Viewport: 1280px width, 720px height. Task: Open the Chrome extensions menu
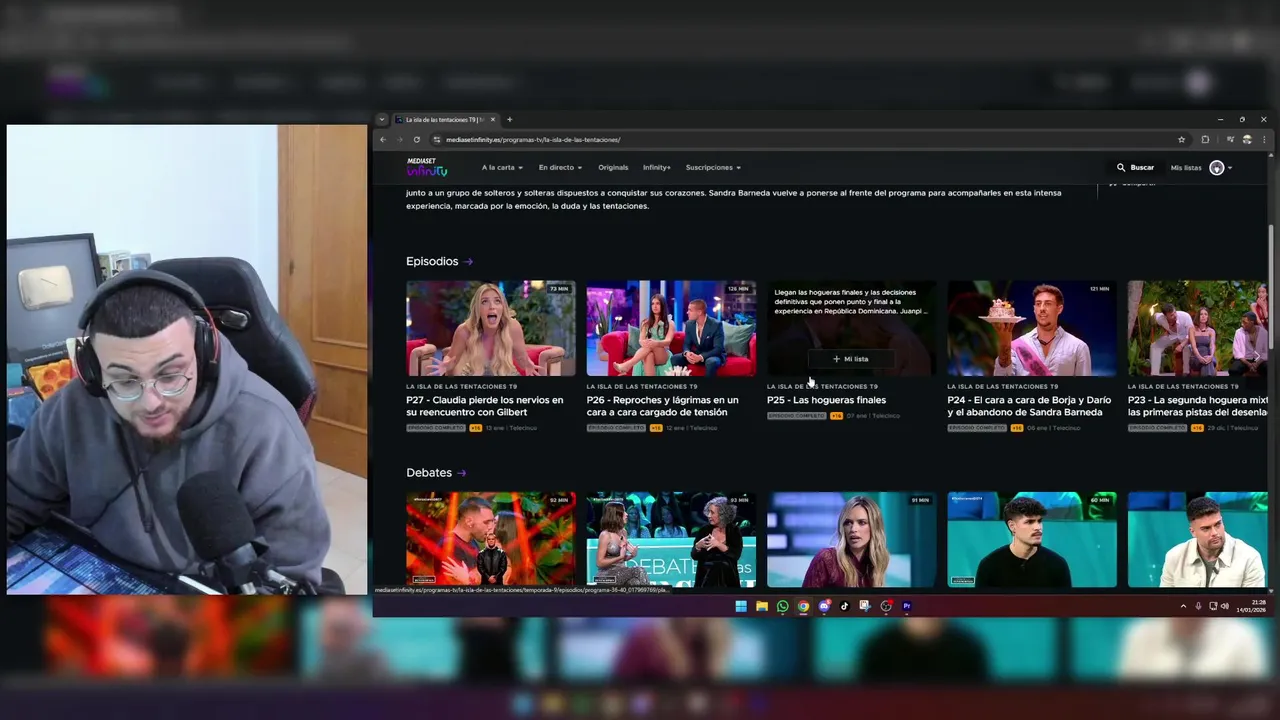[x=1205, y=140]
